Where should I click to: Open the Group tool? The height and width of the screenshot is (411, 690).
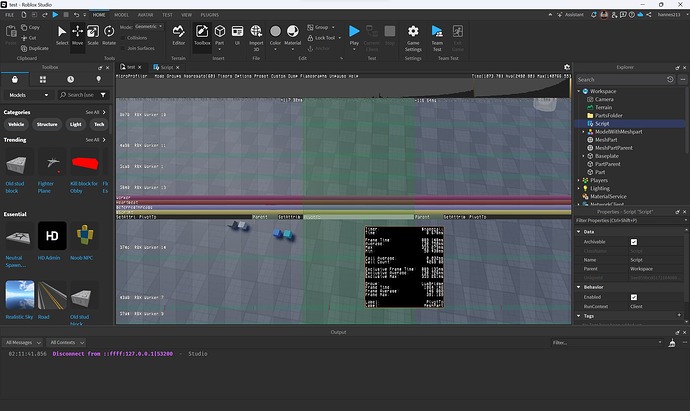tap(321, 27)
